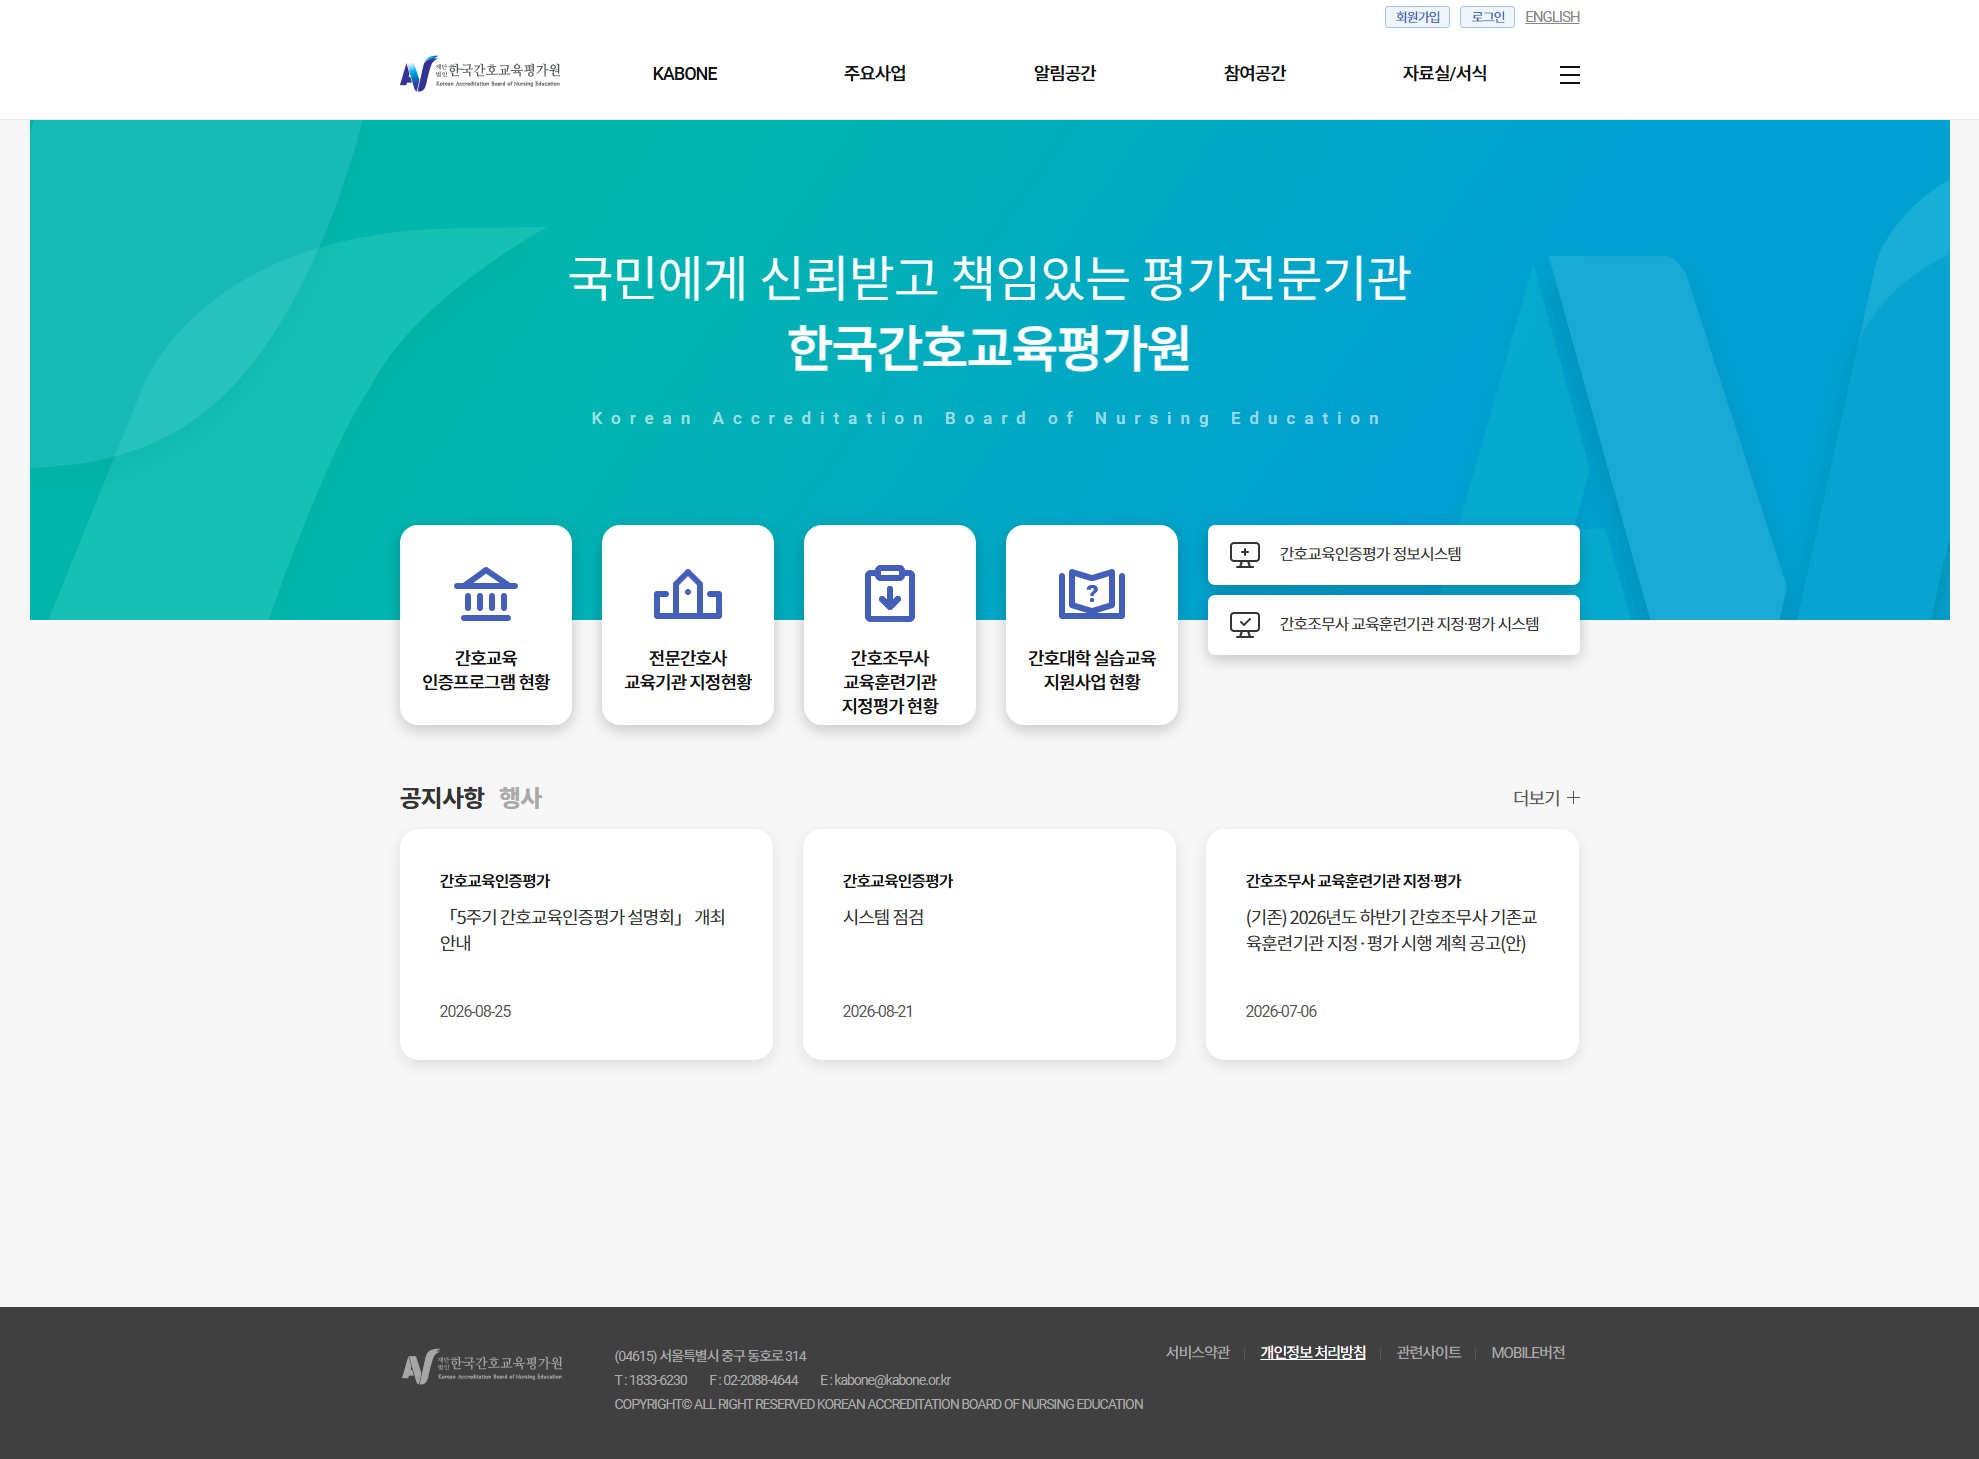Viewport: 1979px width, 1459px height.
Task: Open the 시스템 점검 notice card
Action: click(x=989, y=944)
